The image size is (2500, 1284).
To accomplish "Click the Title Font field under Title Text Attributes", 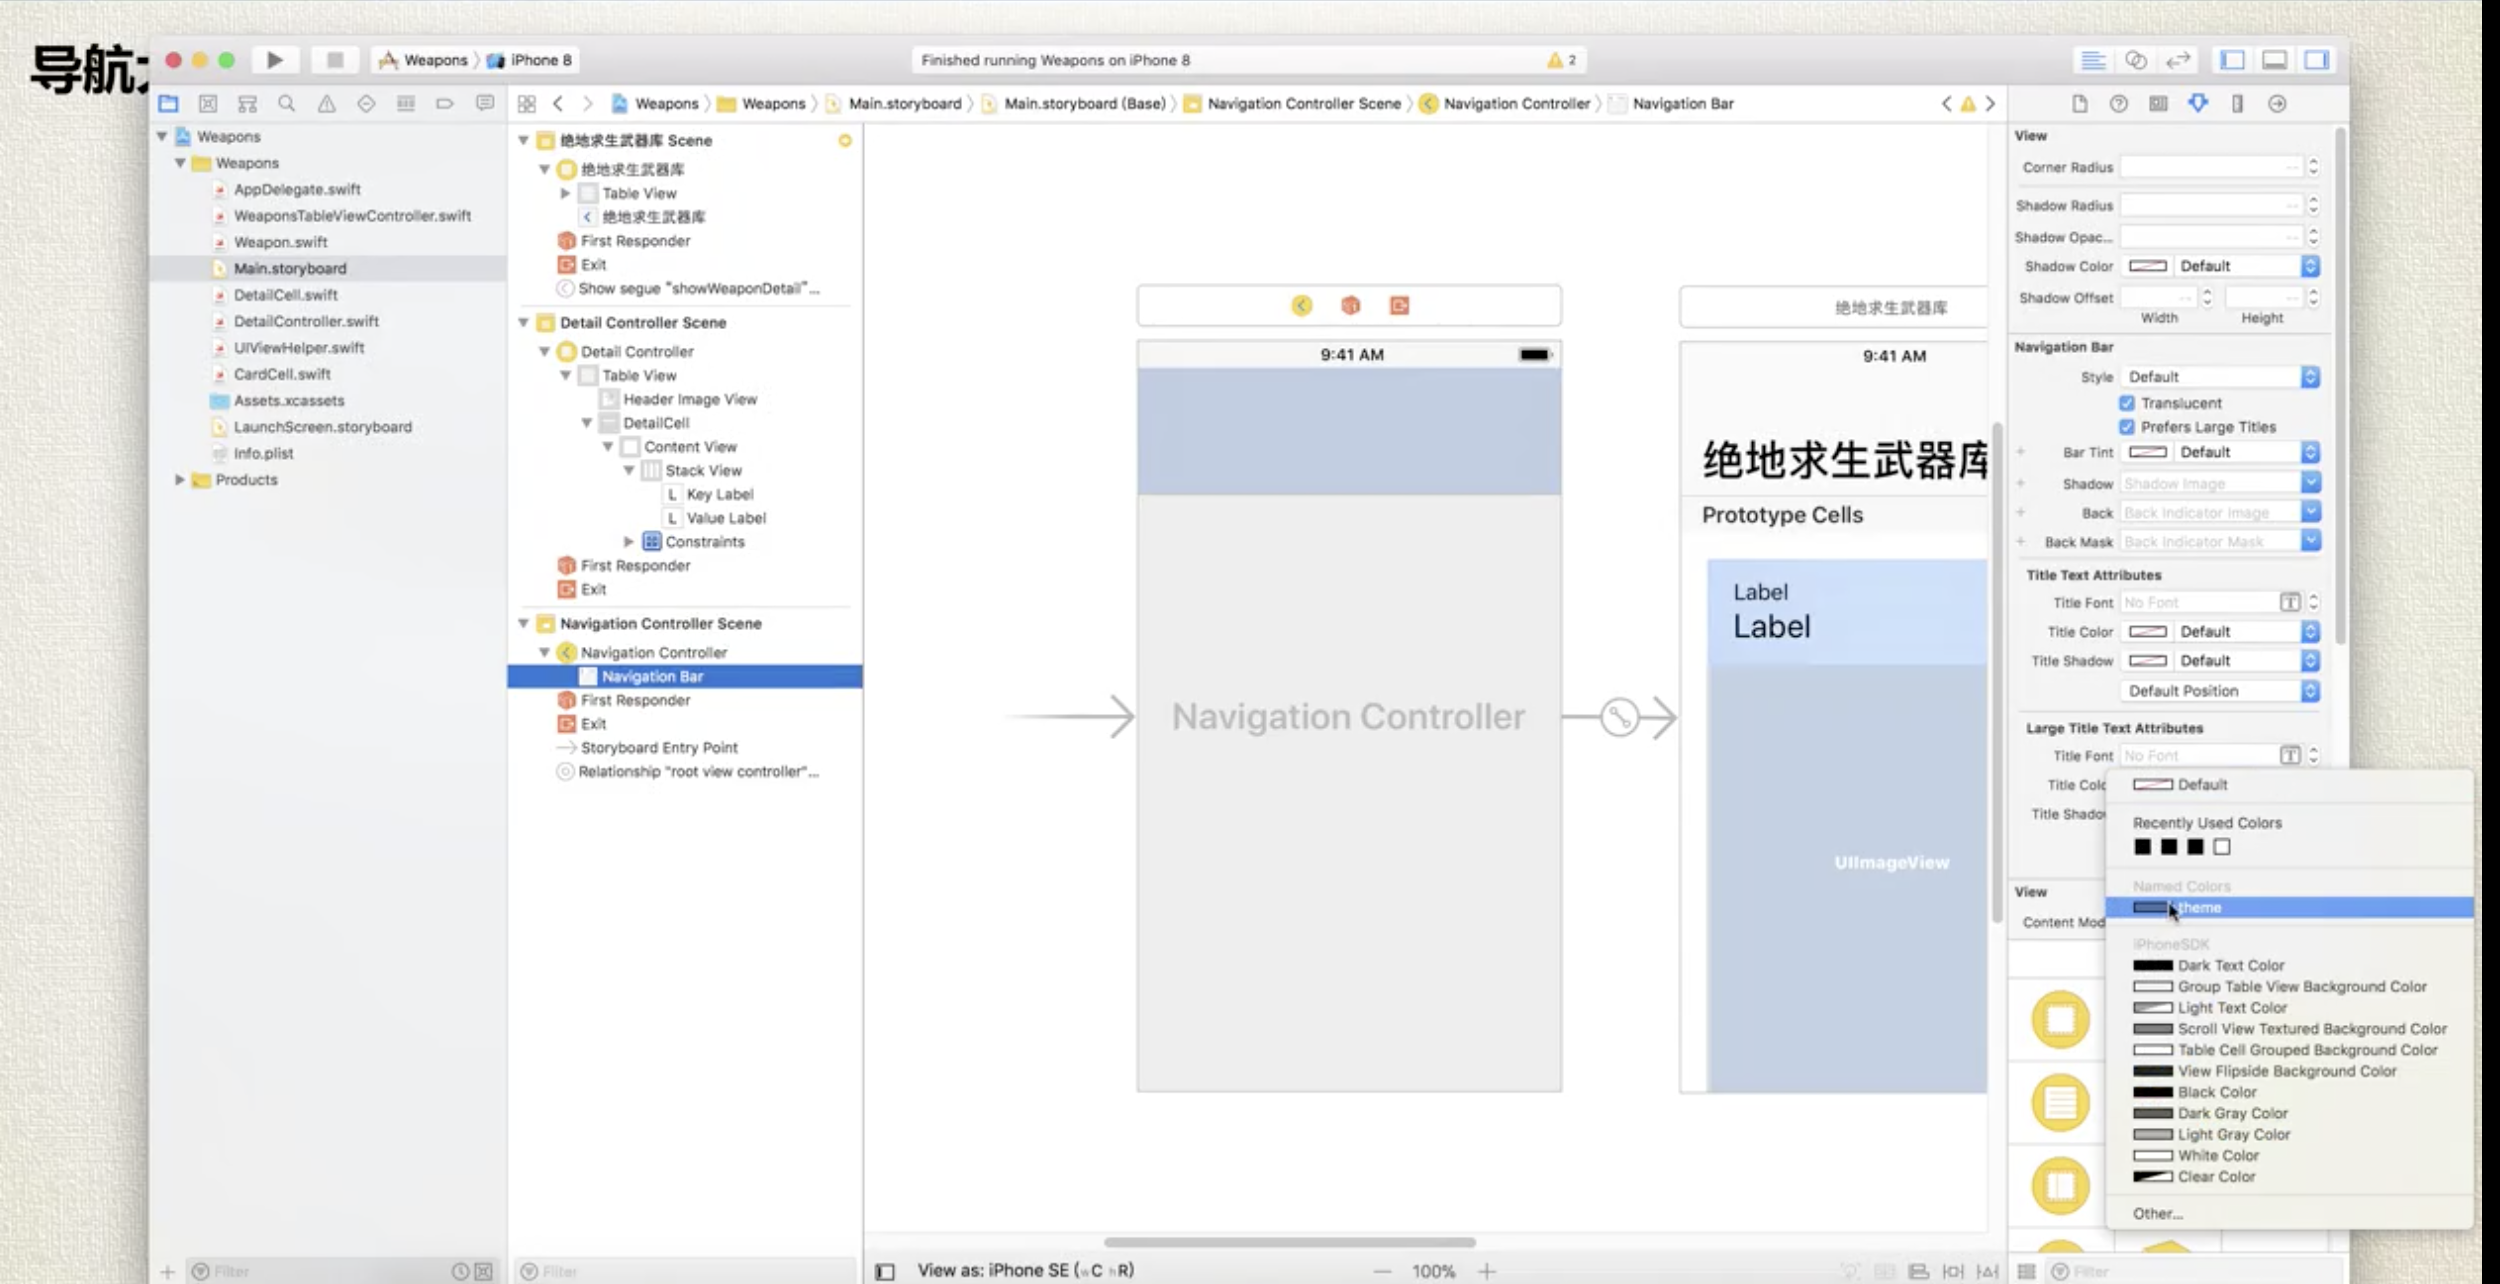I will pos(2199,602).
